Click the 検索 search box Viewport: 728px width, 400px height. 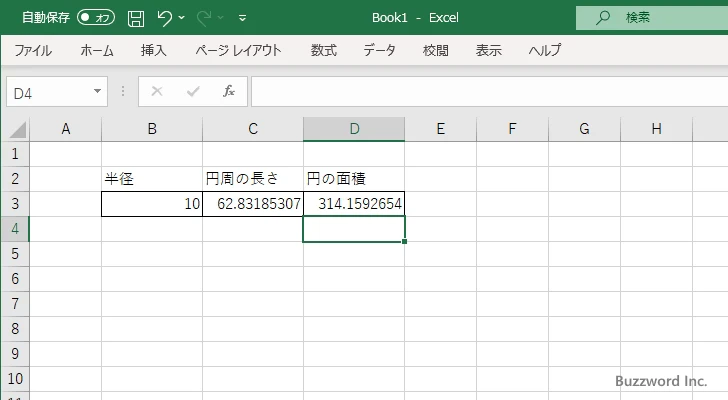(x=652, y=18)
